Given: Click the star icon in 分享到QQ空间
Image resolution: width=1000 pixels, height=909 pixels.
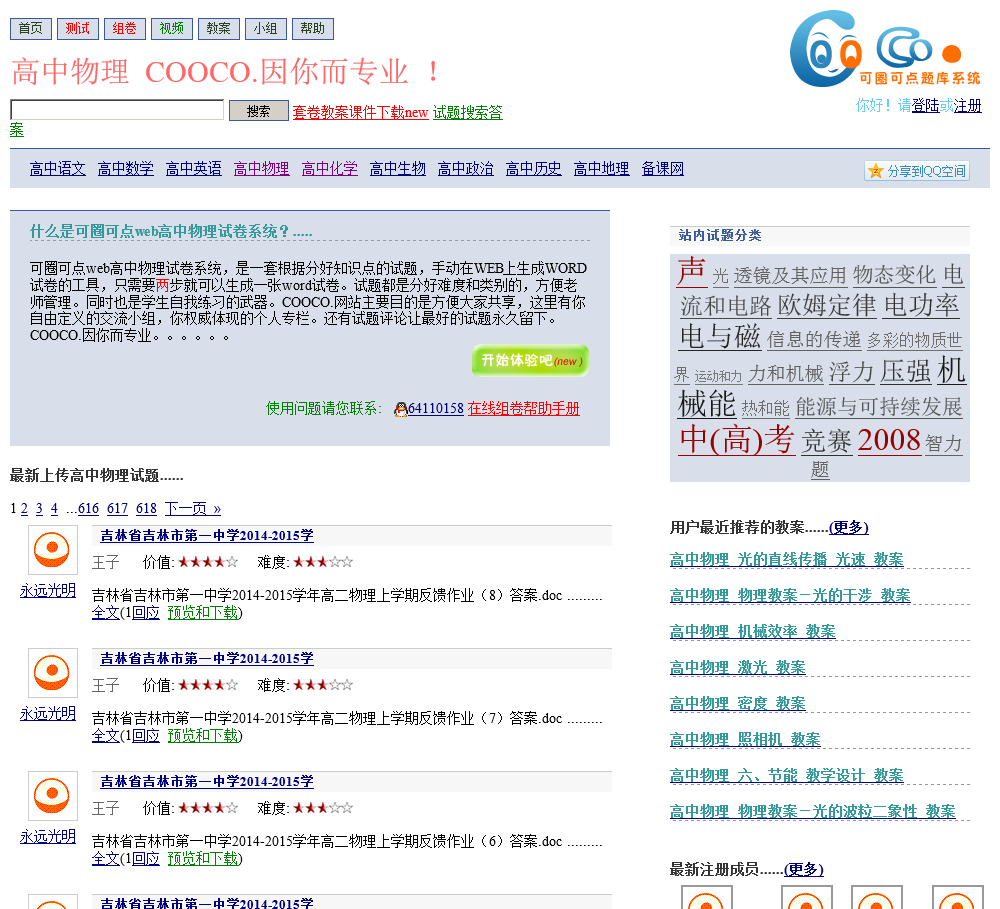Looking at the screenshot, I should 876,171.
